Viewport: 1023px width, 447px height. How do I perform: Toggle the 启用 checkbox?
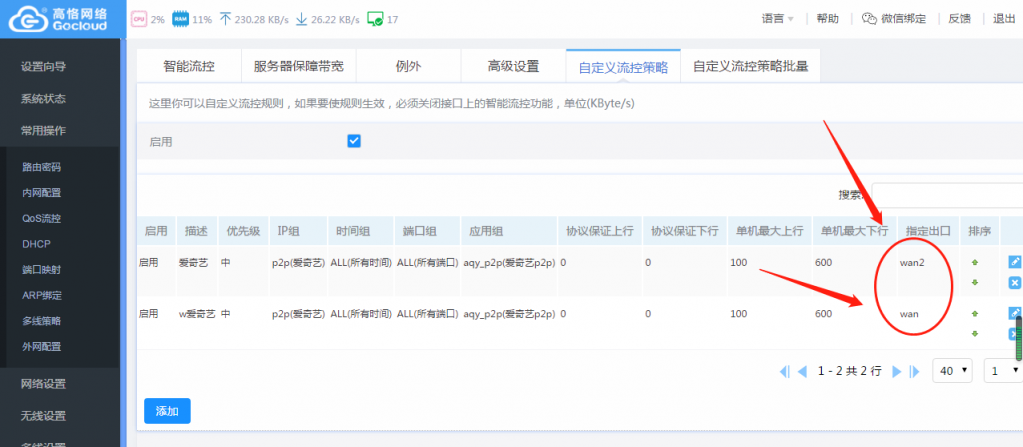click(353, 141)
